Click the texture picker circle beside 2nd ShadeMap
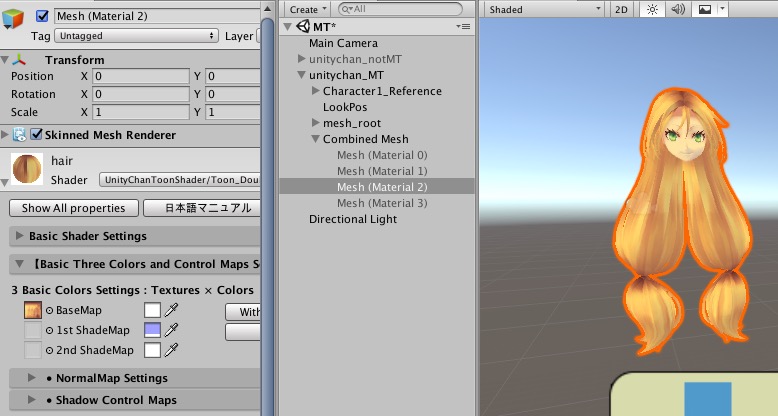The width and height of the screenshot is (778, 416). pos(50,350)
